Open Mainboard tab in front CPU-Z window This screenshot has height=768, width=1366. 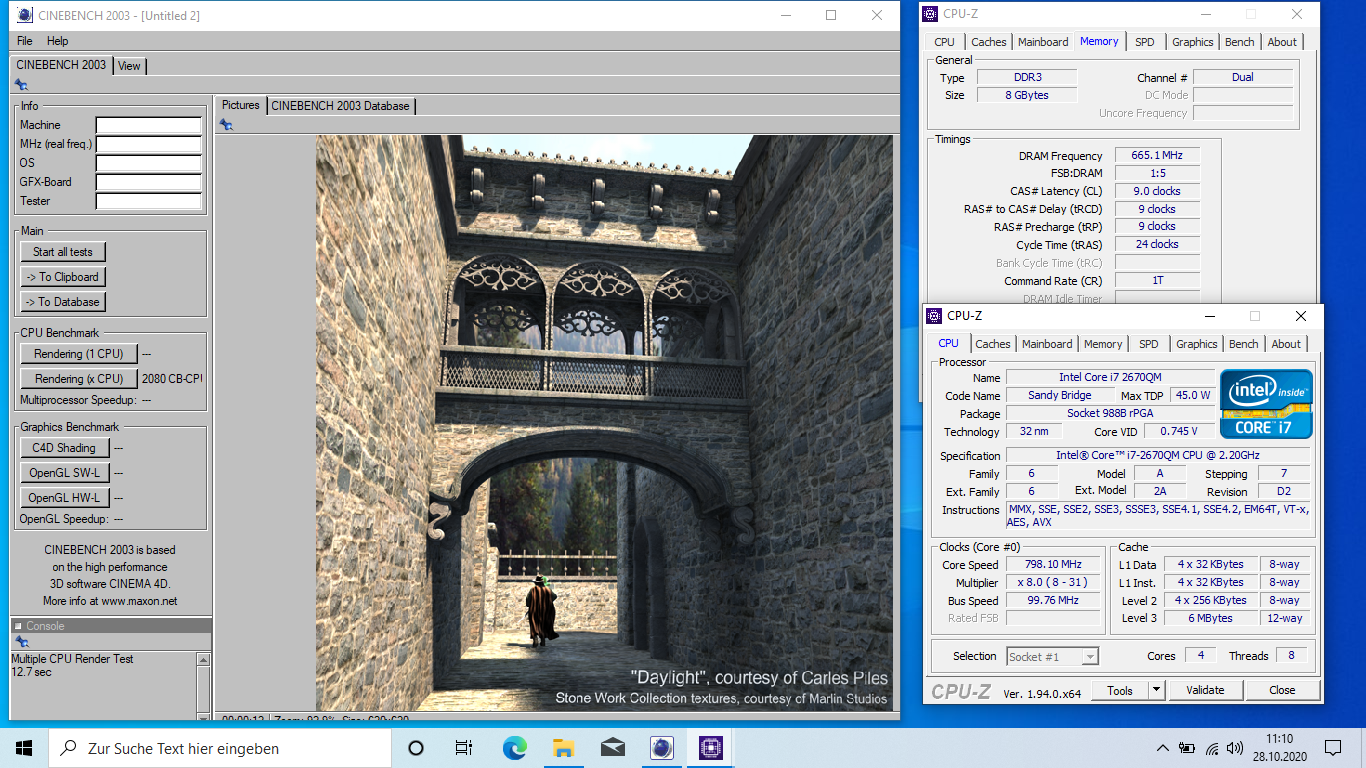(1047, 344)
